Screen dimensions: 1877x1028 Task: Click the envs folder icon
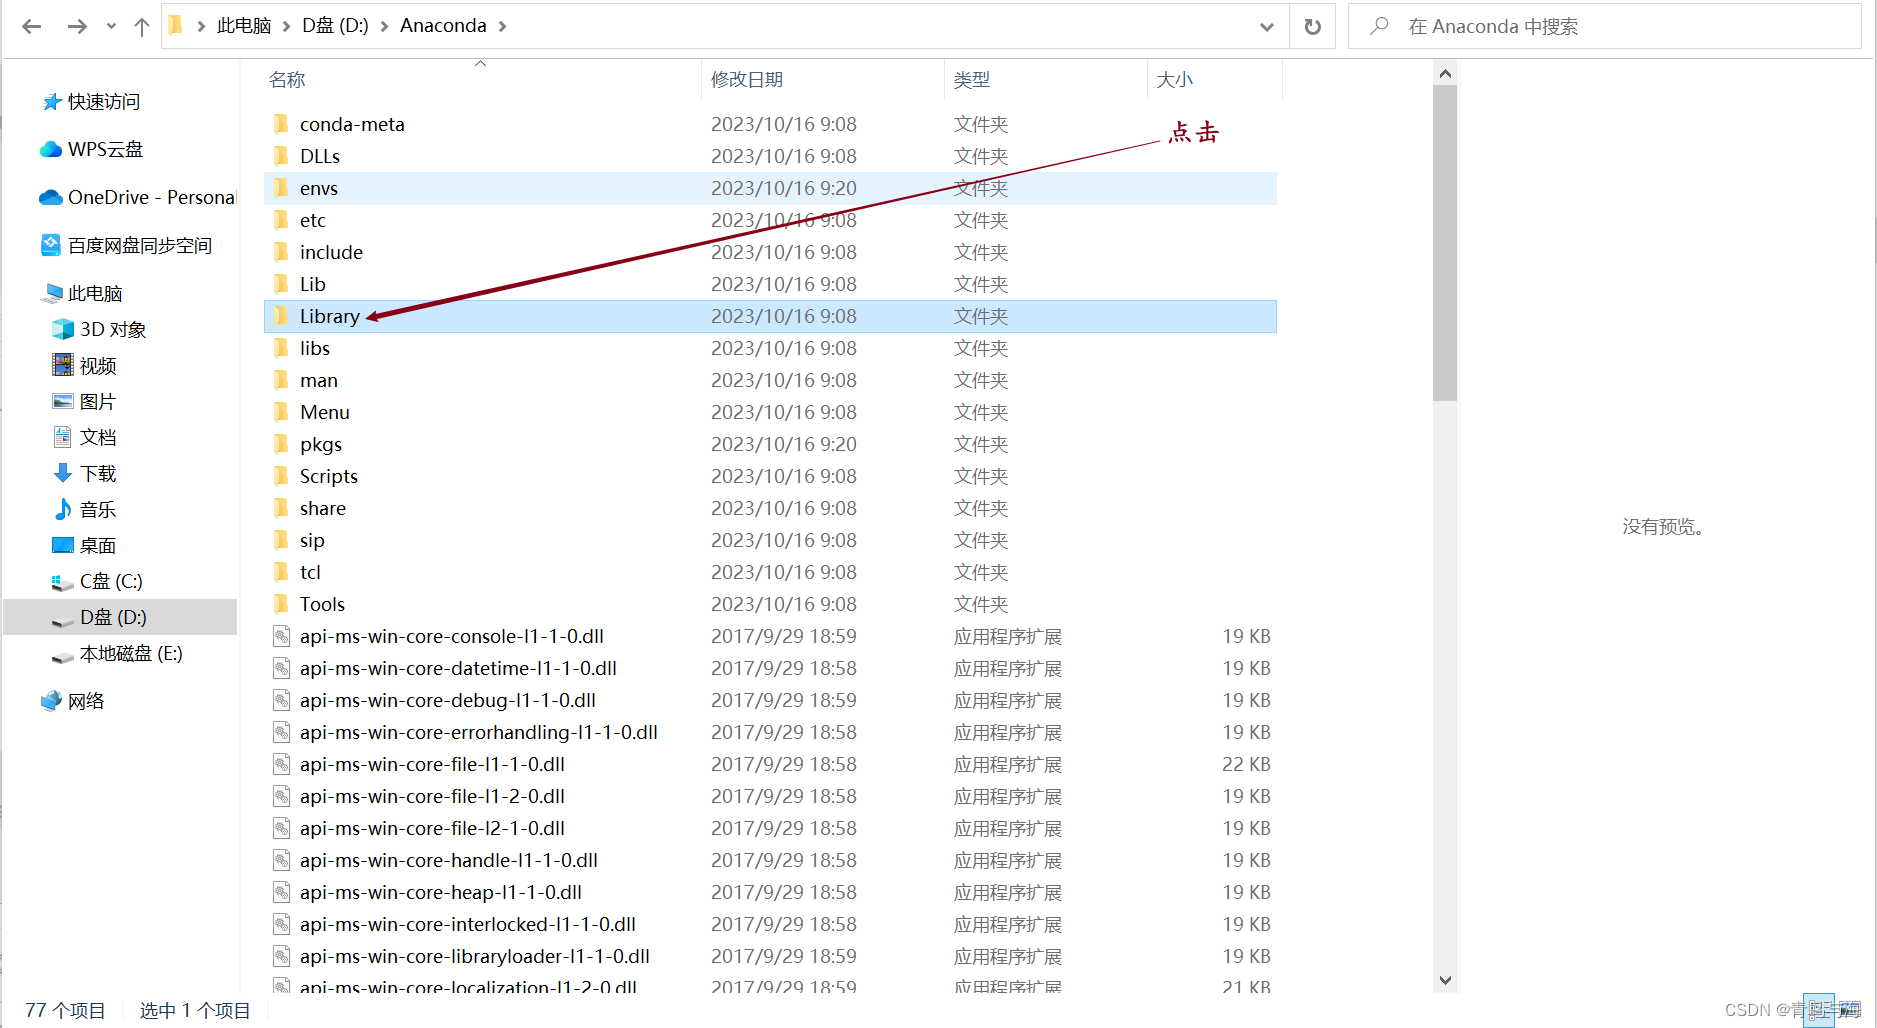click(x=281, y=188)
